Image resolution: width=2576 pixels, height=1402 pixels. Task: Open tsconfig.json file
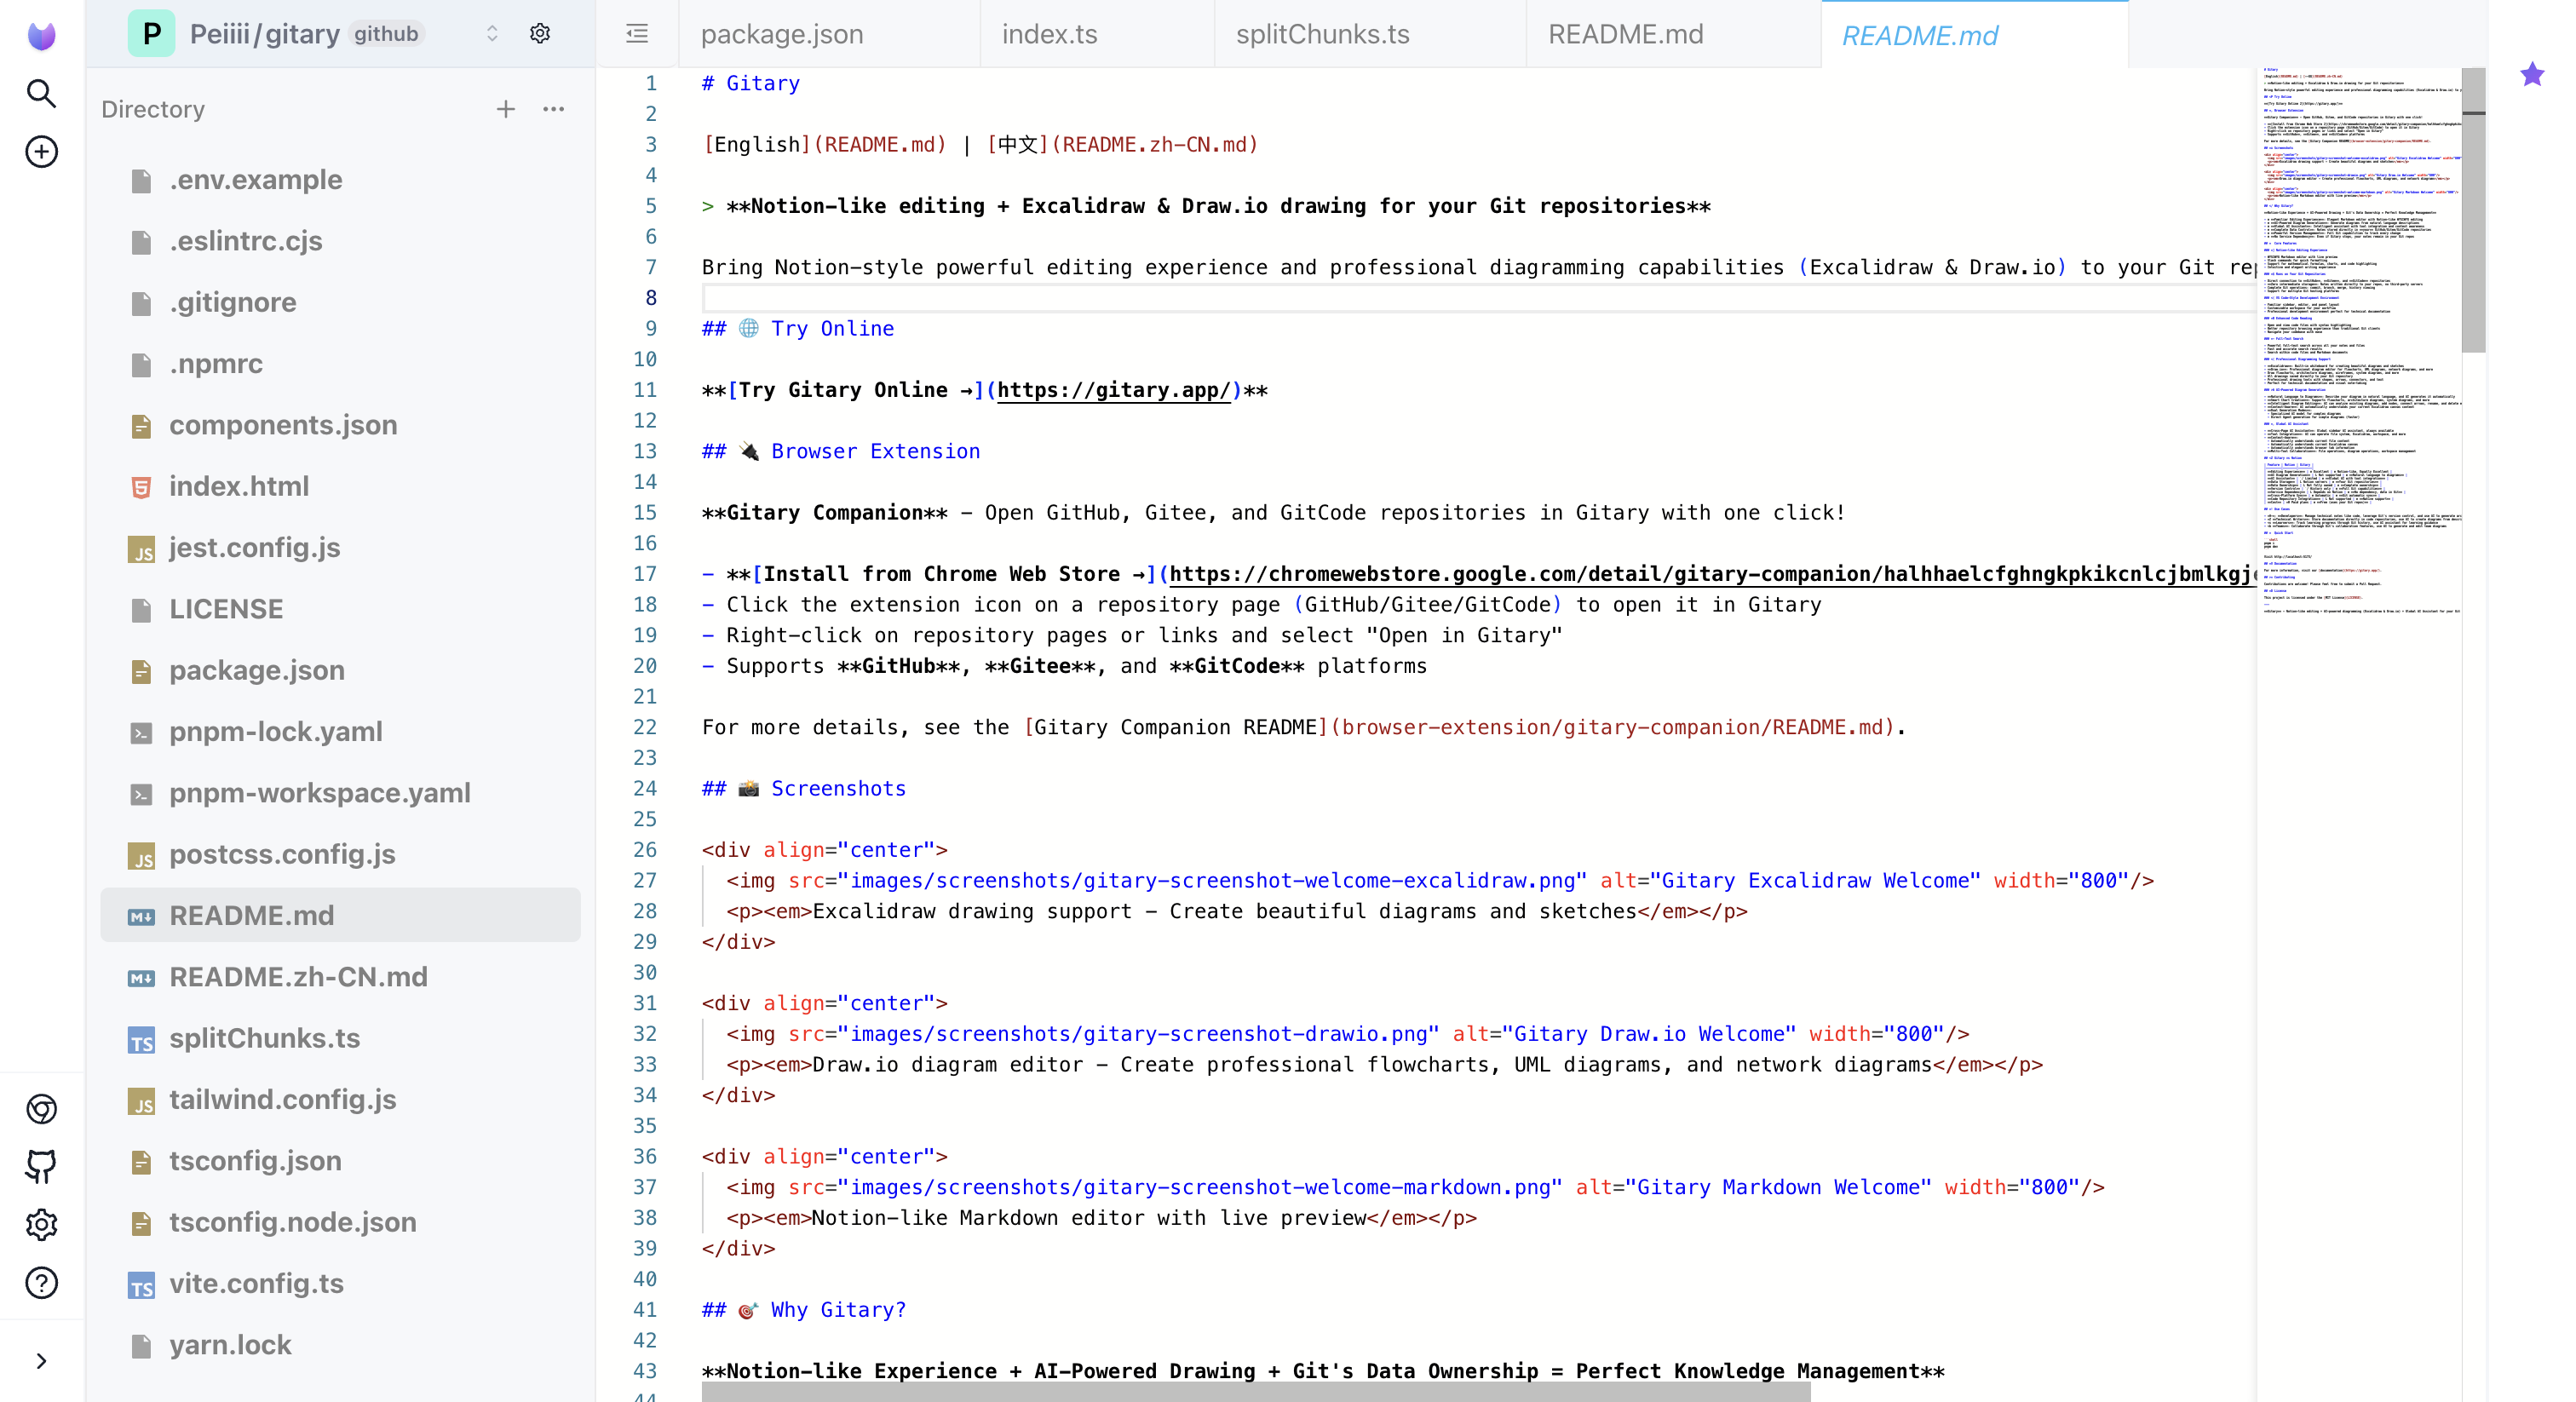[x=340, y=1161]
